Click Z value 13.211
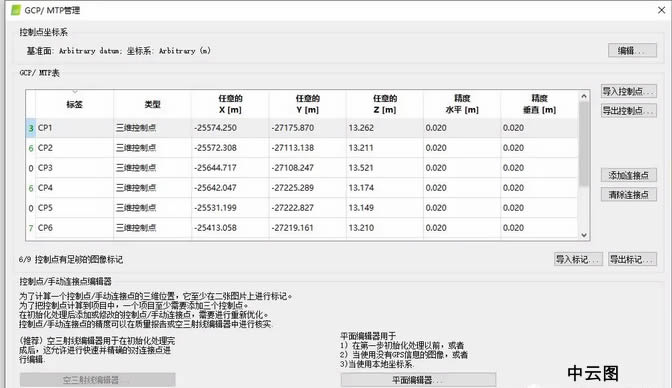Image resolution: width=672 pixels, height=388 pixels. [x=361, y=148]
